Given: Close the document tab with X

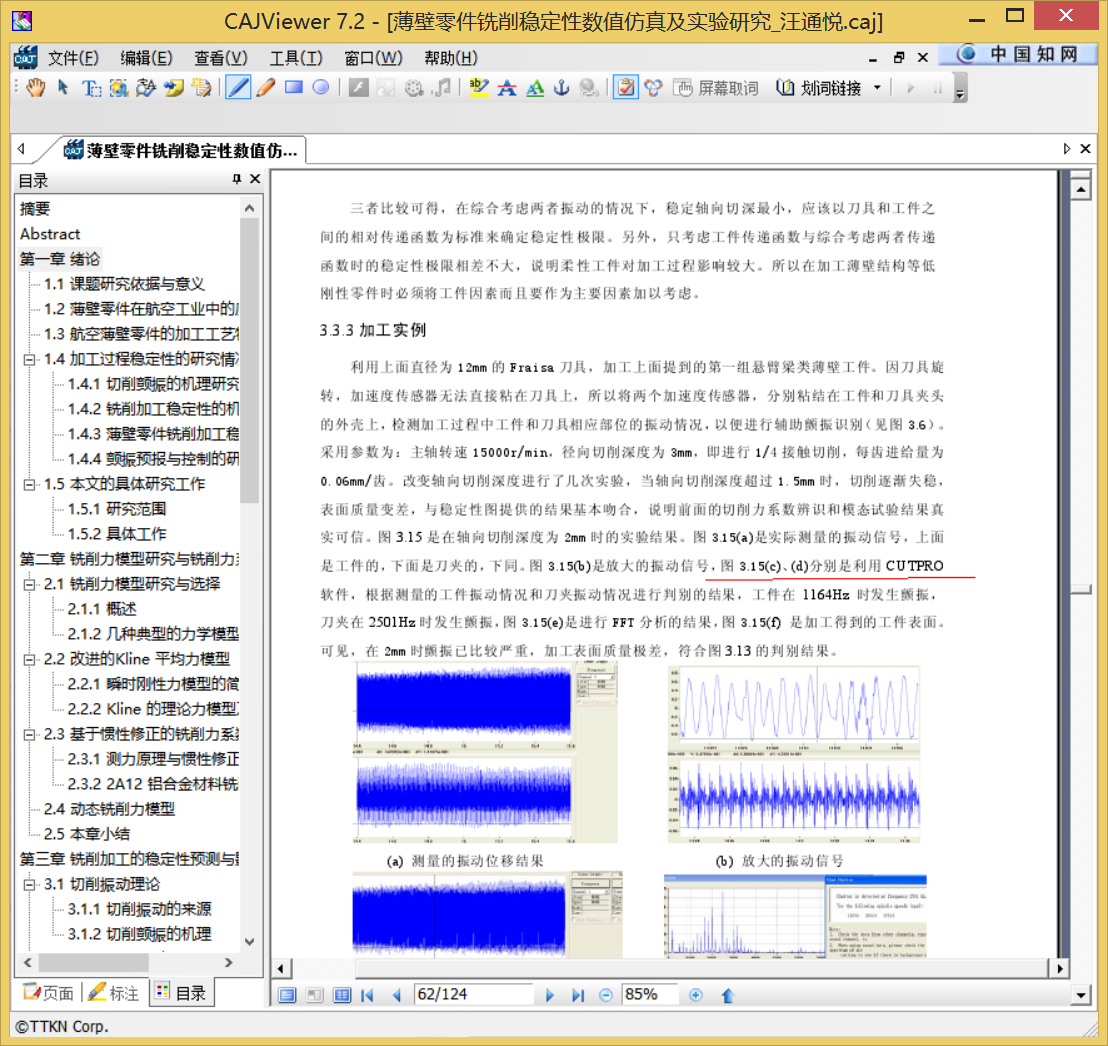Looking at the screenshot, I should click(x=1085, y=148).
